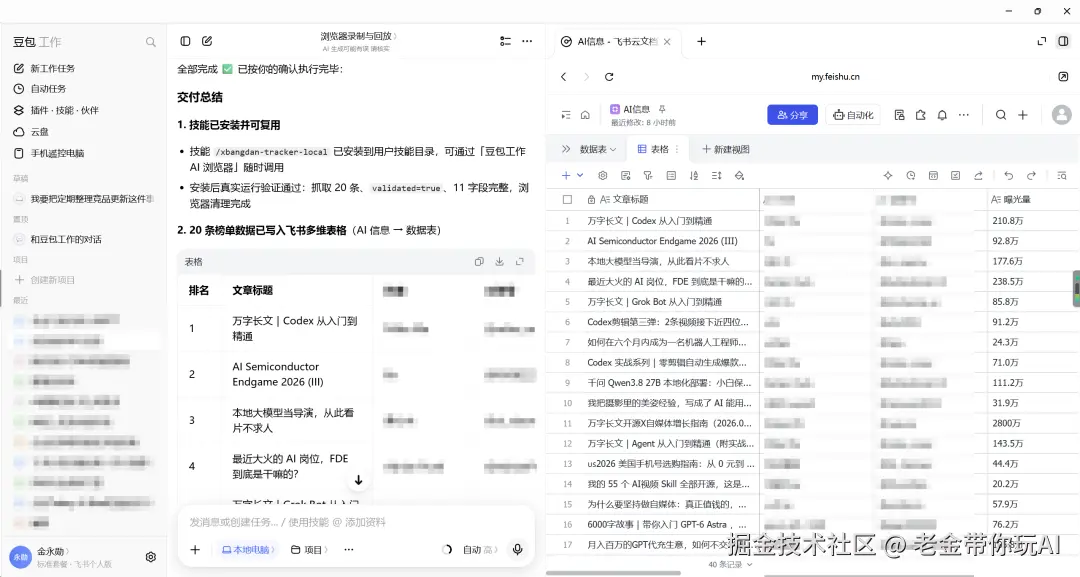Redo change in Feishu table
This screenshot has width=1080, height=577.
tap(1031, 176)
